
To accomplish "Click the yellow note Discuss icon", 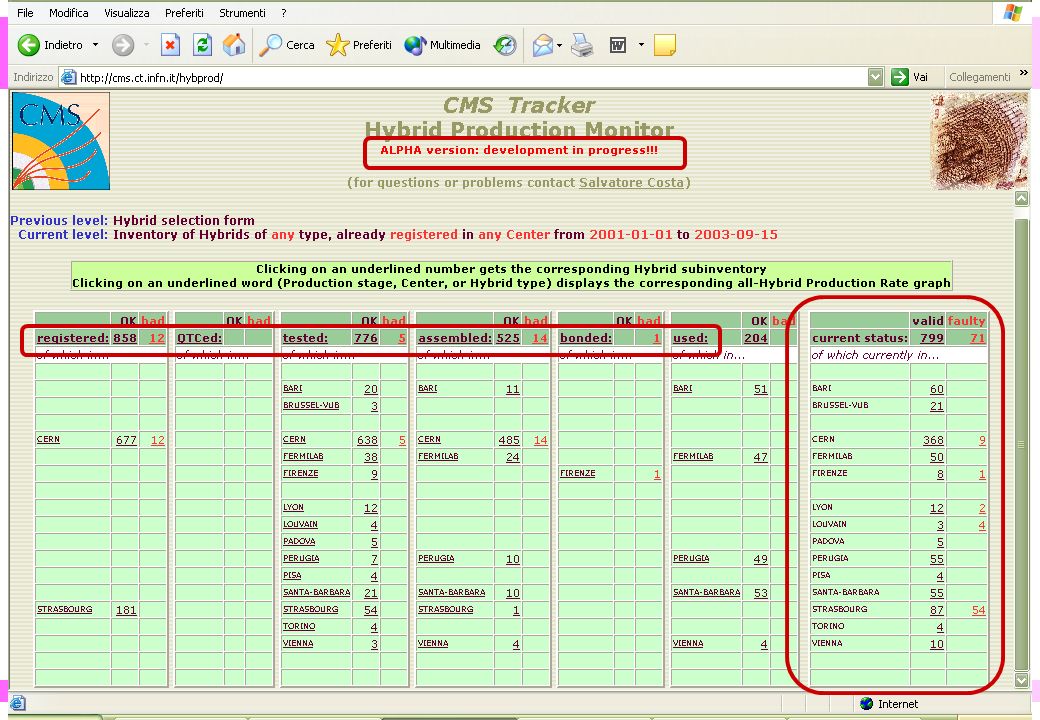I will coord(665,45).
